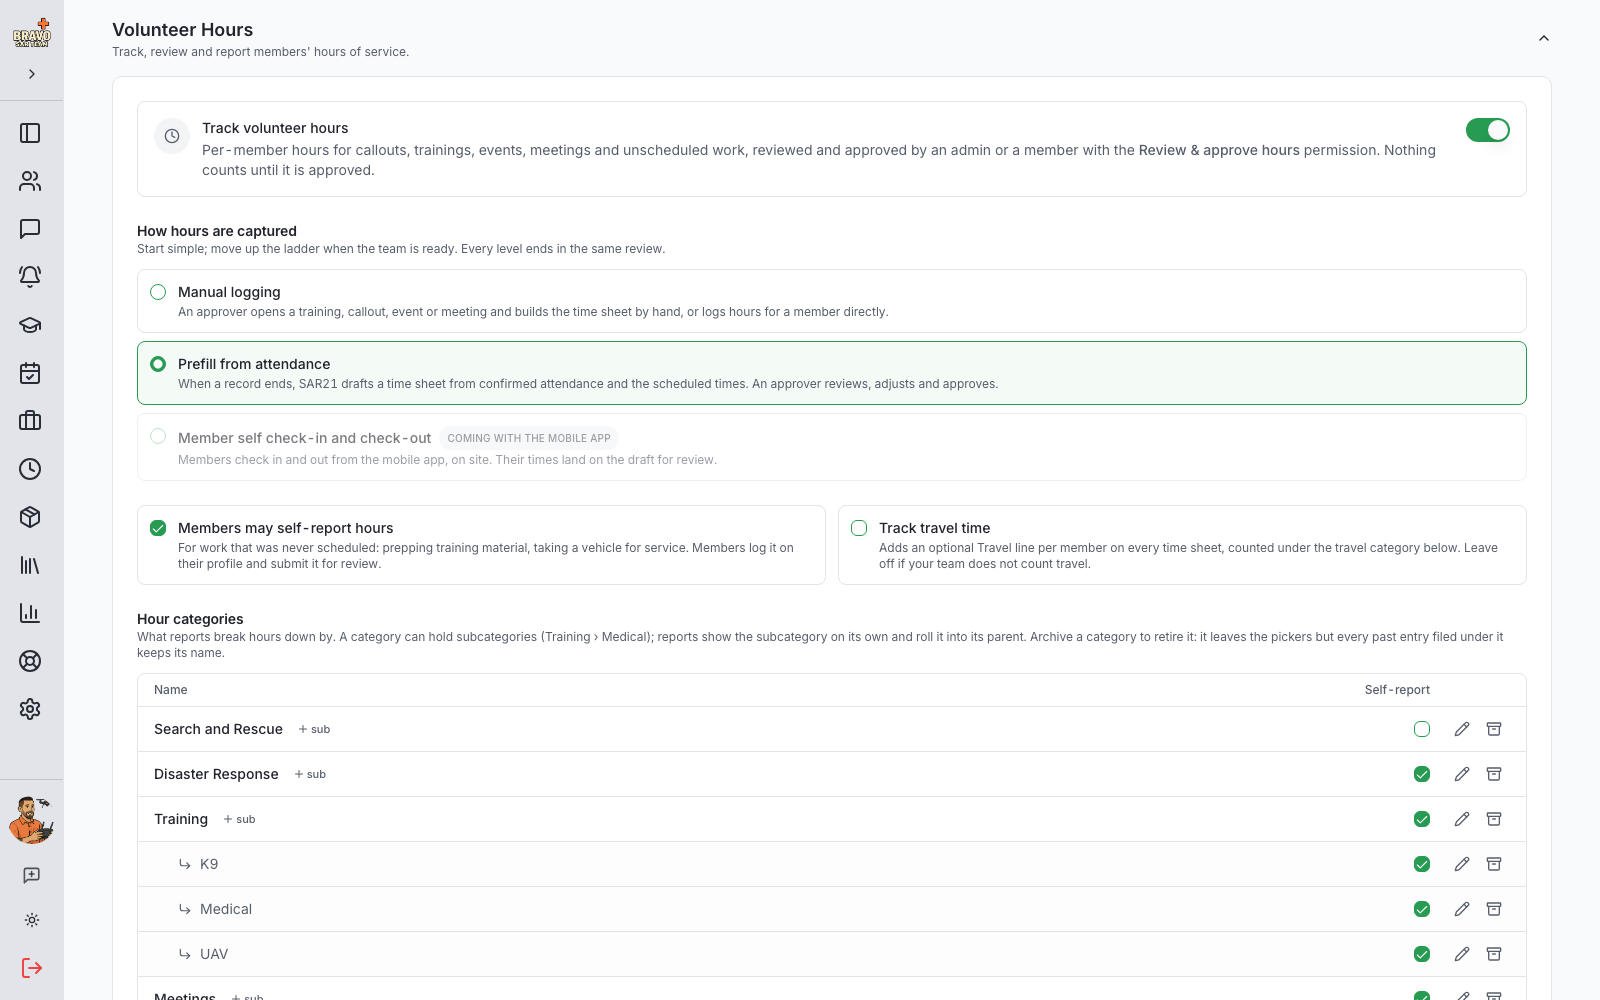Image resolution: width=1600 pixels, height=1000 pixels.
Task: Enable self-report for Search and Rescue
Action: click(1422, 729)
